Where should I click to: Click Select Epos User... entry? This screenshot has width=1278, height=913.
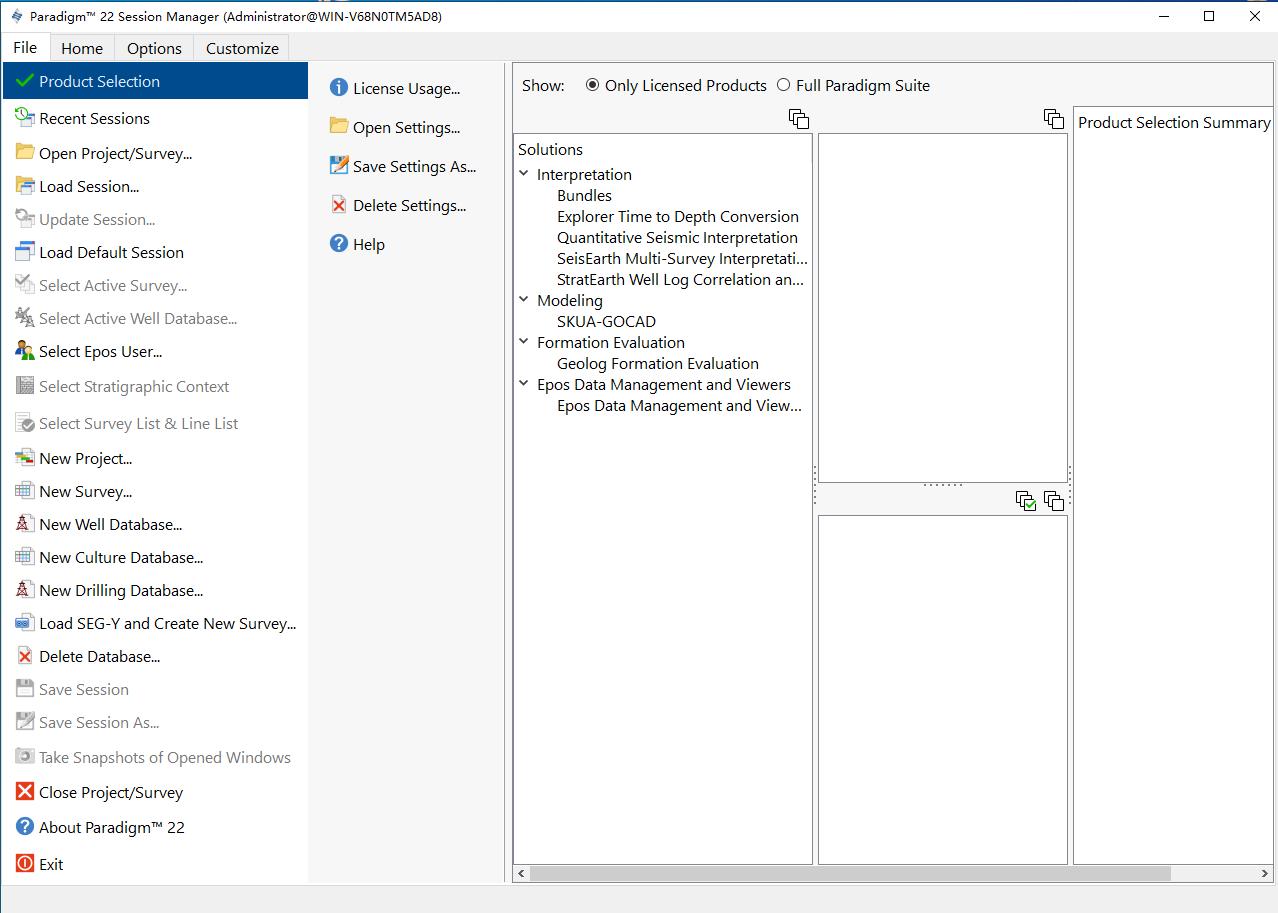point(156,351)
